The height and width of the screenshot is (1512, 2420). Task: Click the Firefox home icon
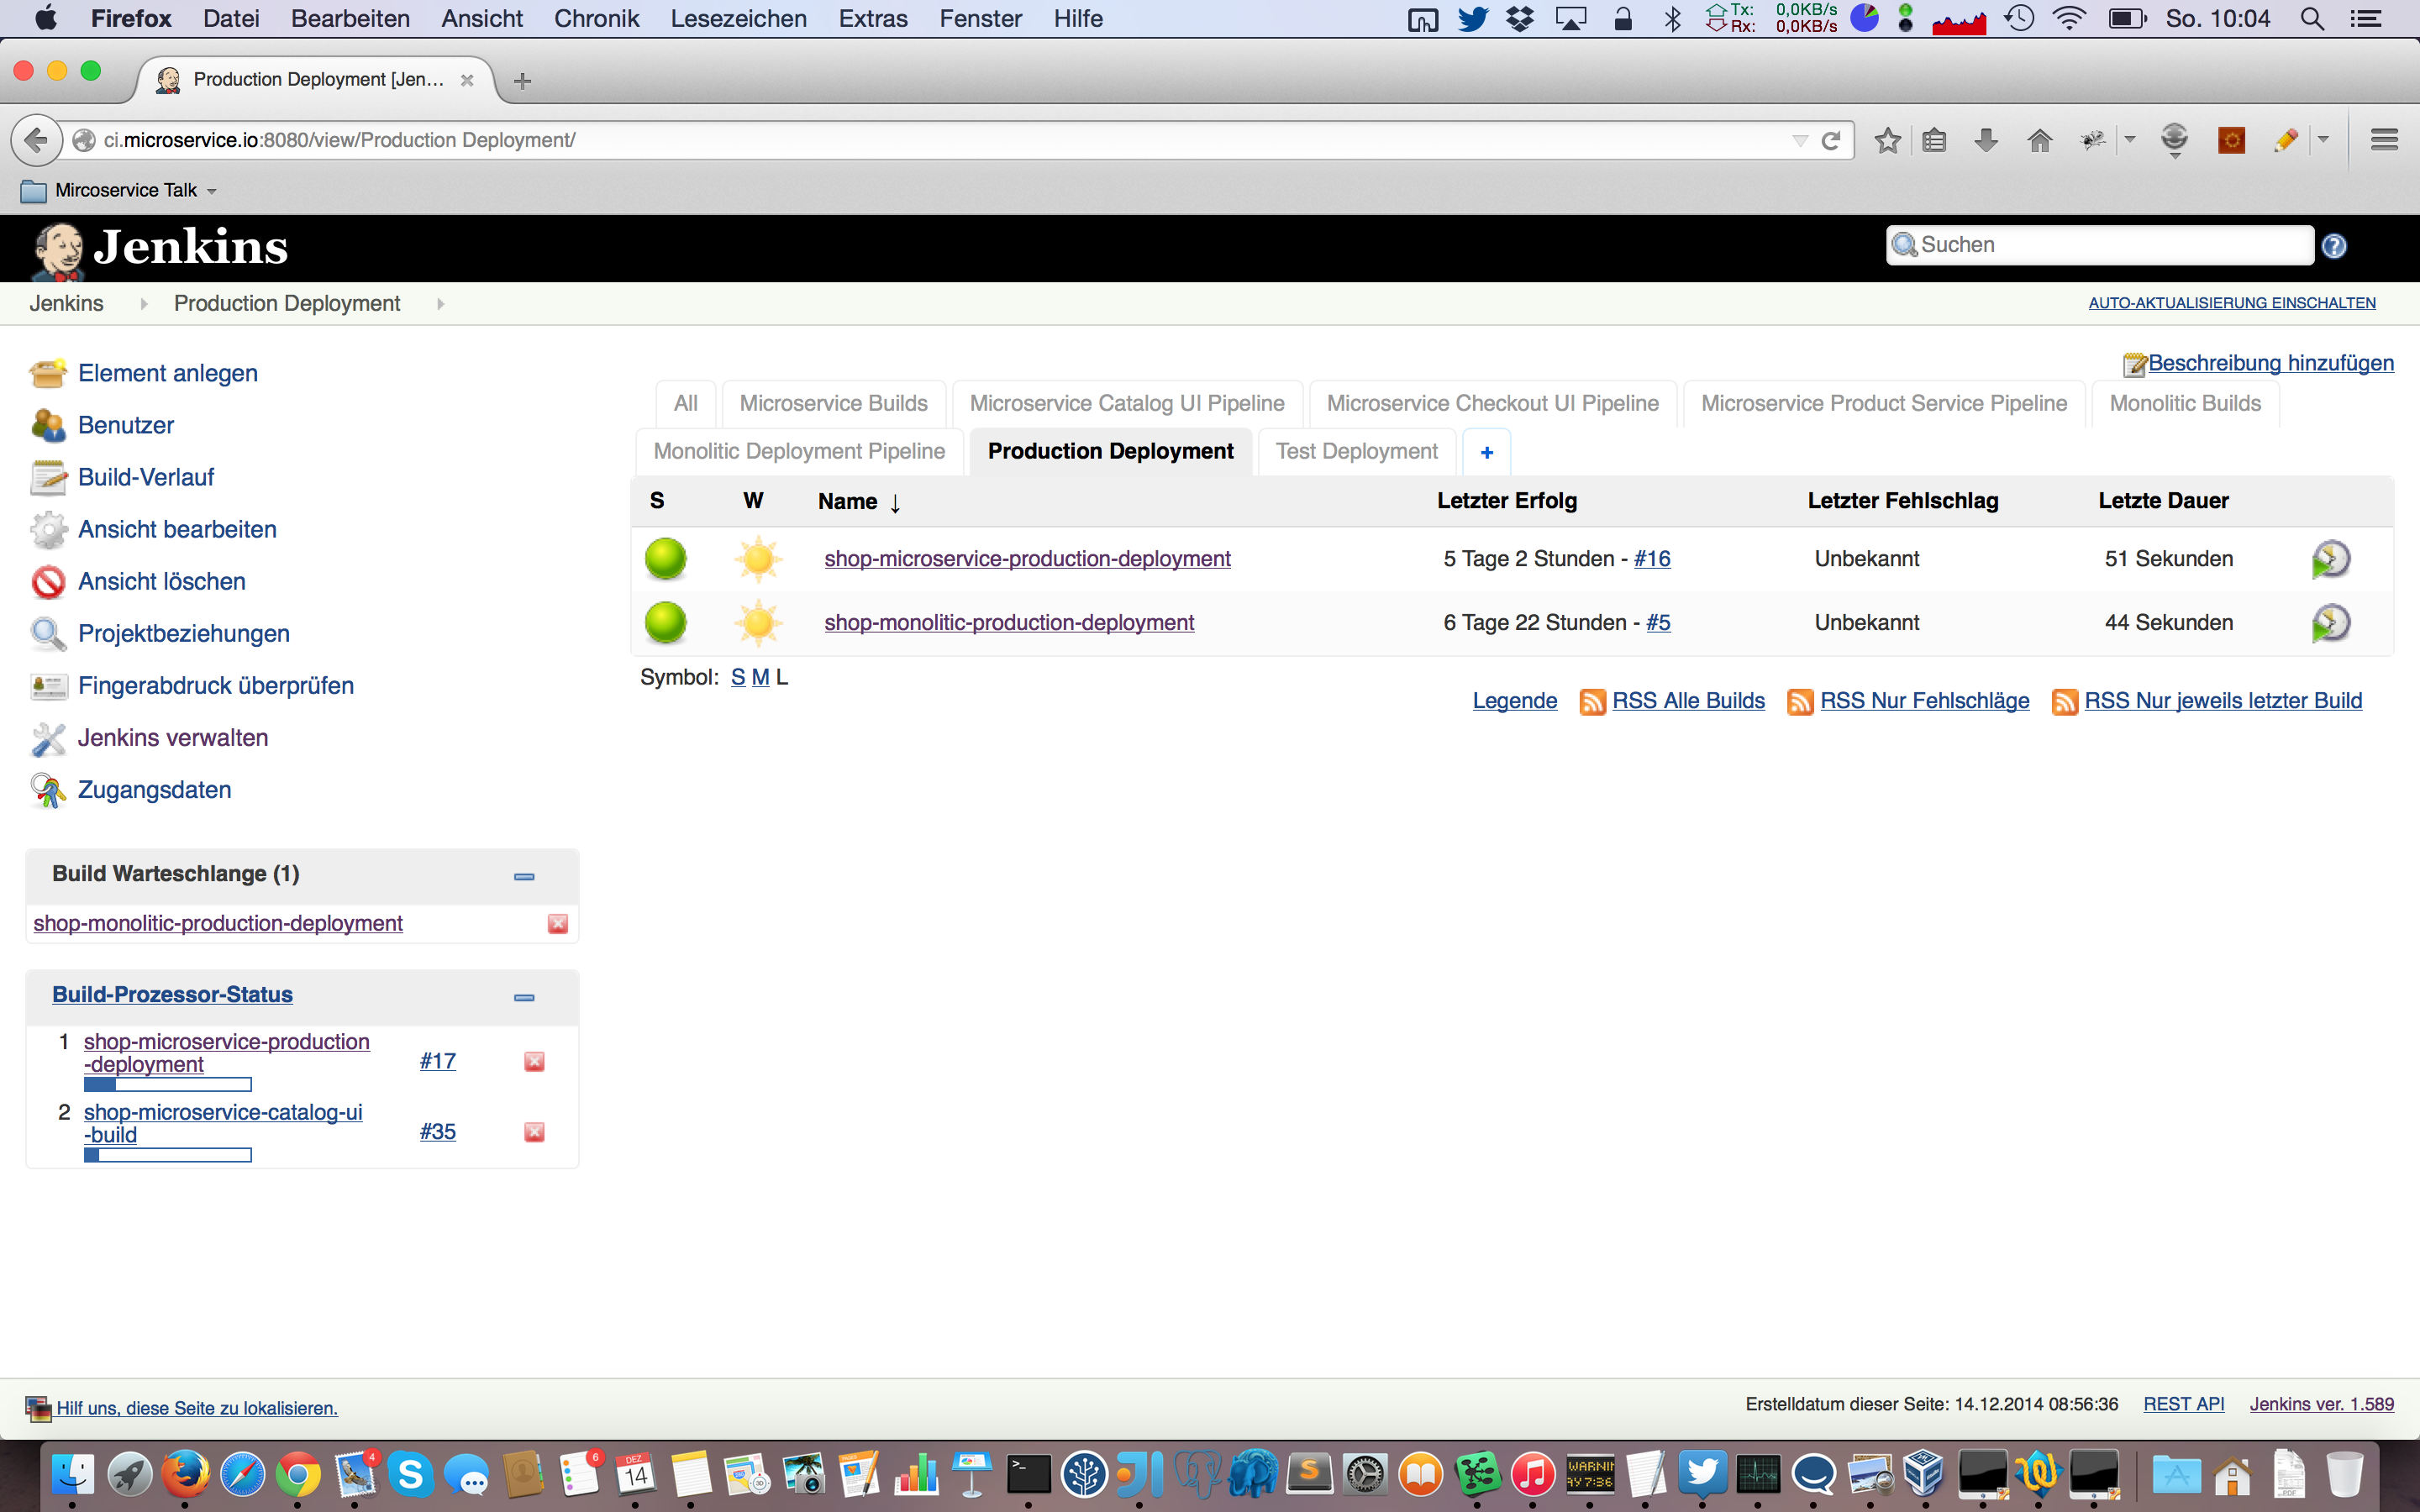pyautogui.click(x=2040, y=140)
